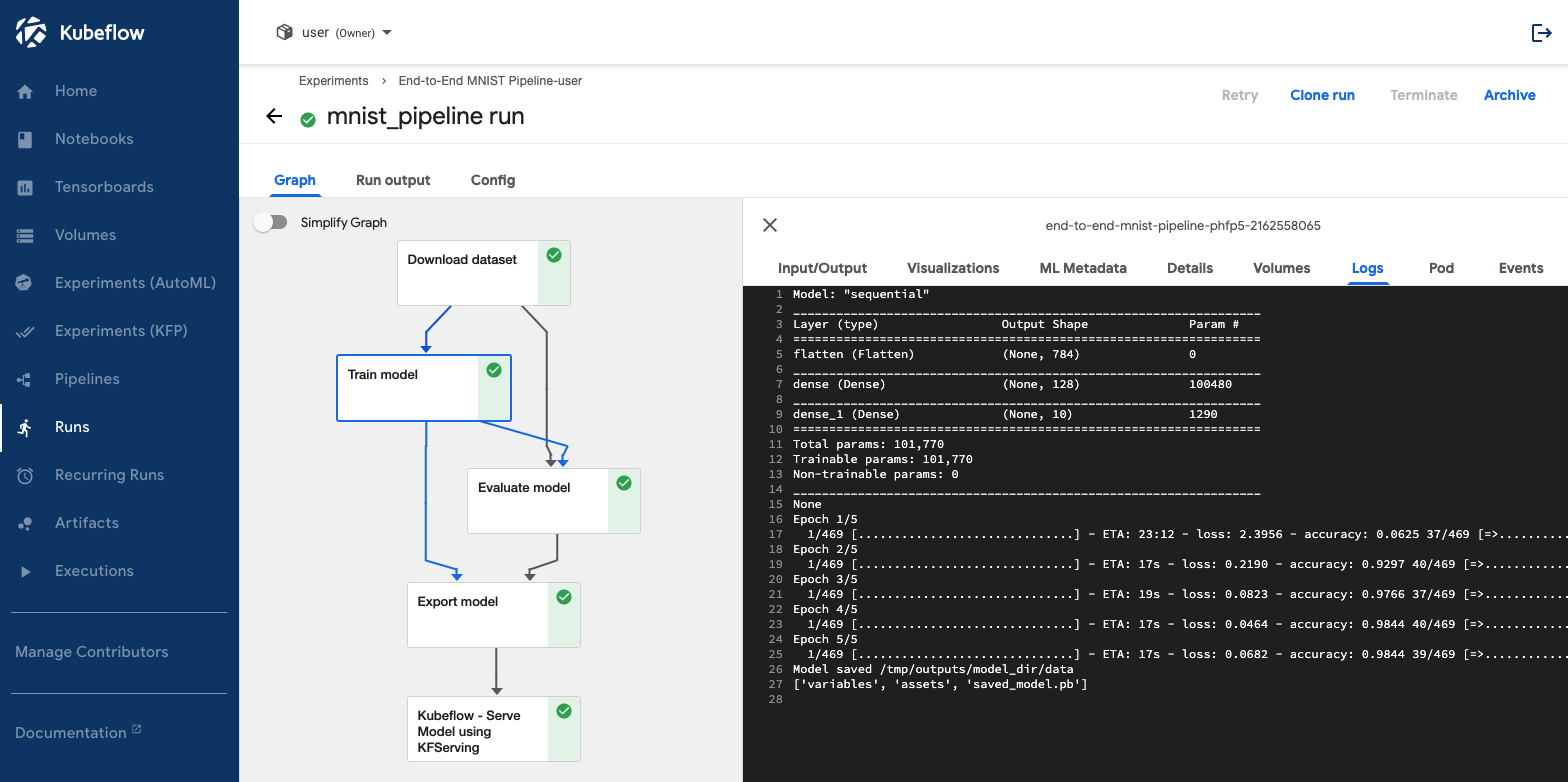Click the Terminate button
Screen dimensions: 1568x782
(x=1424, y=95)
